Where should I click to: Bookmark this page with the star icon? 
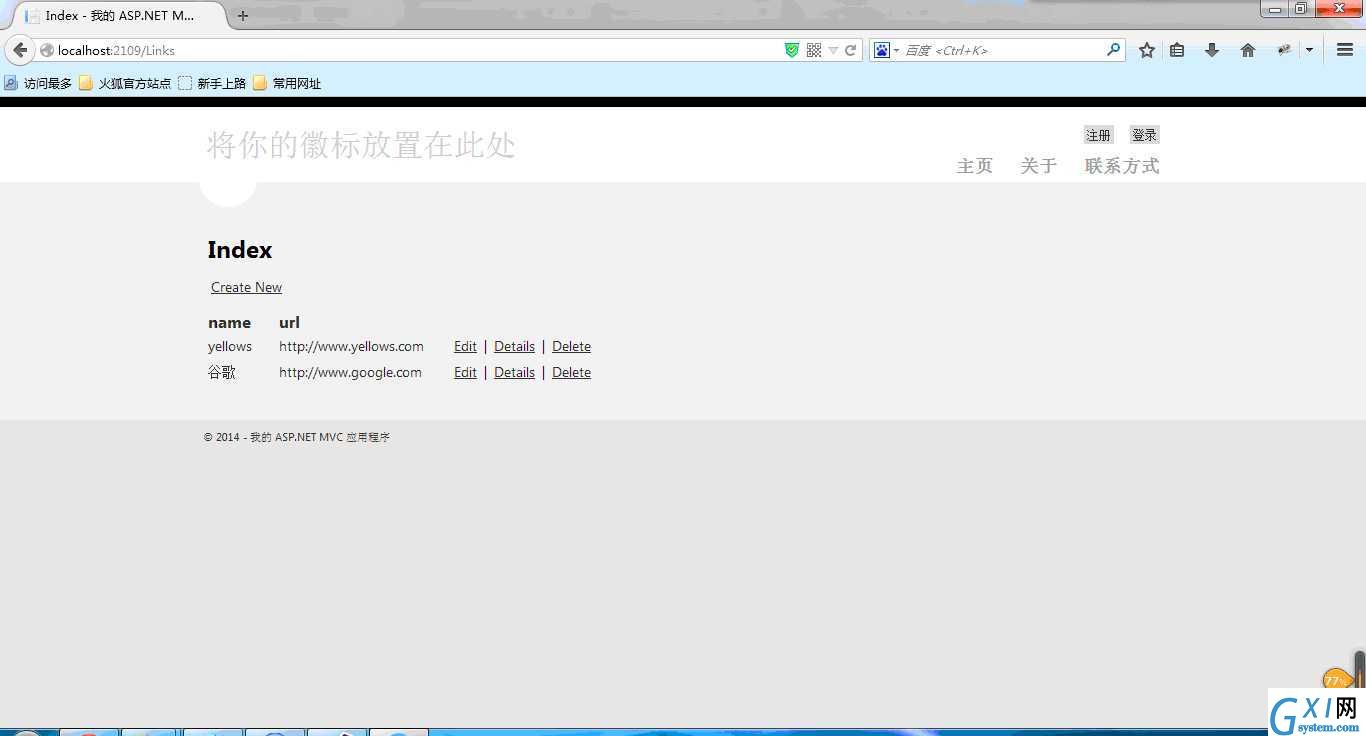point(1147,50)
